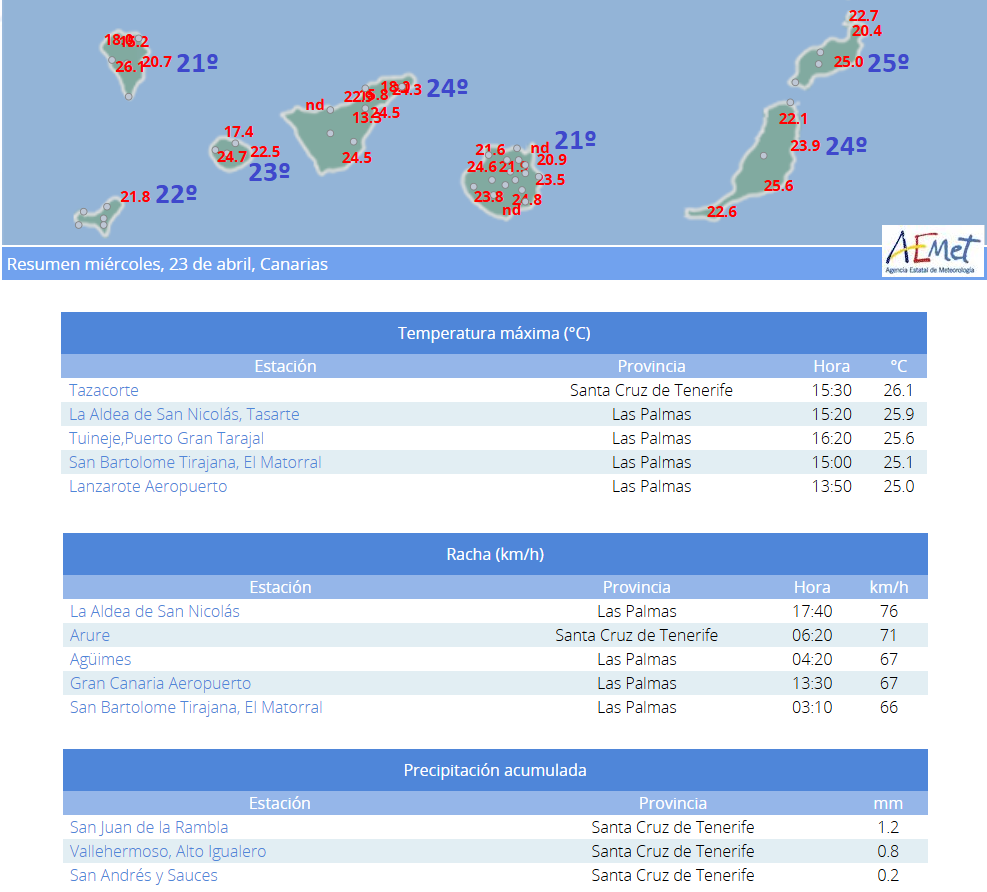The height and width of the screenshot is (892, 987).
Task: Click the 13:30 time for Gran Canaria Aeropuerto
Action: (x=812, y=683)
